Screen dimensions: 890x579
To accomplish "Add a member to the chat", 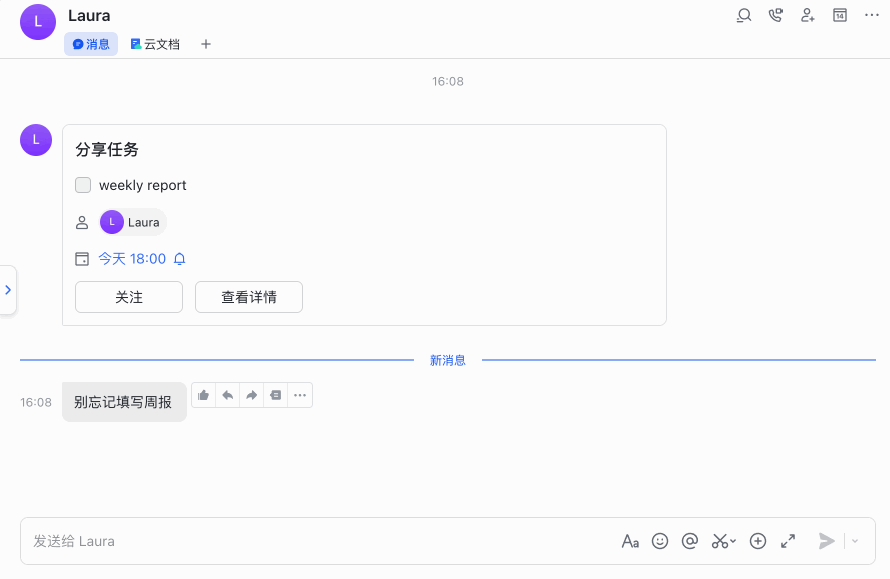I will click(808, 15).
